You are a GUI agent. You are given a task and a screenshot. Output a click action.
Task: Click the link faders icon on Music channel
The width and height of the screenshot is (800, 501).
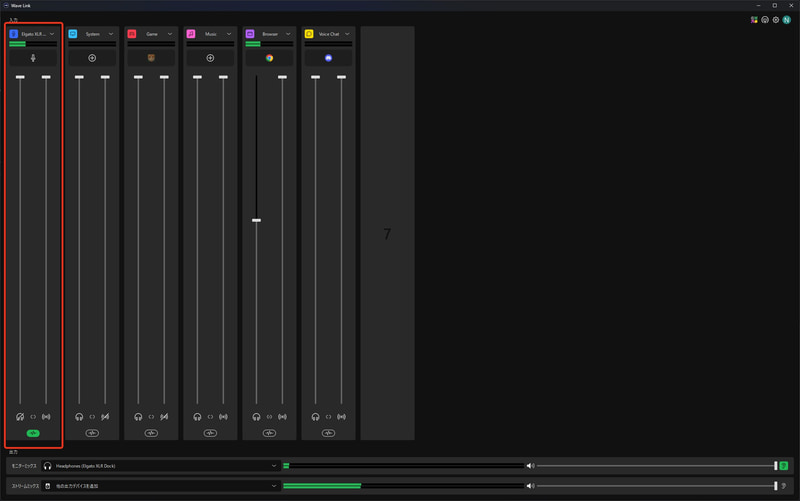[x=210, y=417]
